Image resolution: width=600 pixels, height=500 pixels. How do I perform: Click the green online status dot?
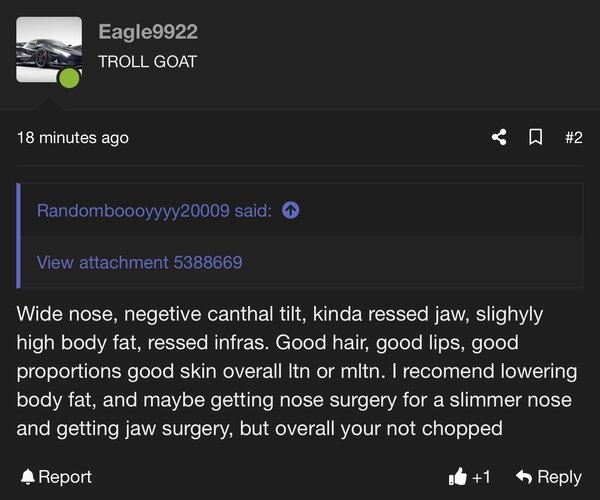[x=69, y=78]
